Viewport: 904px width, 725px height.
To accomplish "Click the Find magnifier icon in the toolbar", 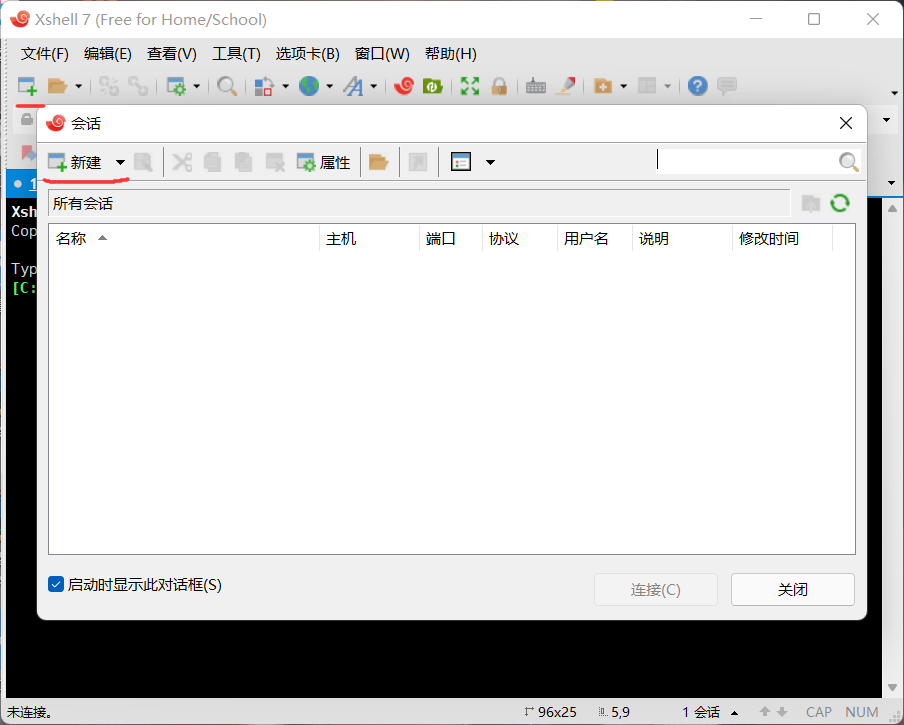I will (x=226, y=86).
